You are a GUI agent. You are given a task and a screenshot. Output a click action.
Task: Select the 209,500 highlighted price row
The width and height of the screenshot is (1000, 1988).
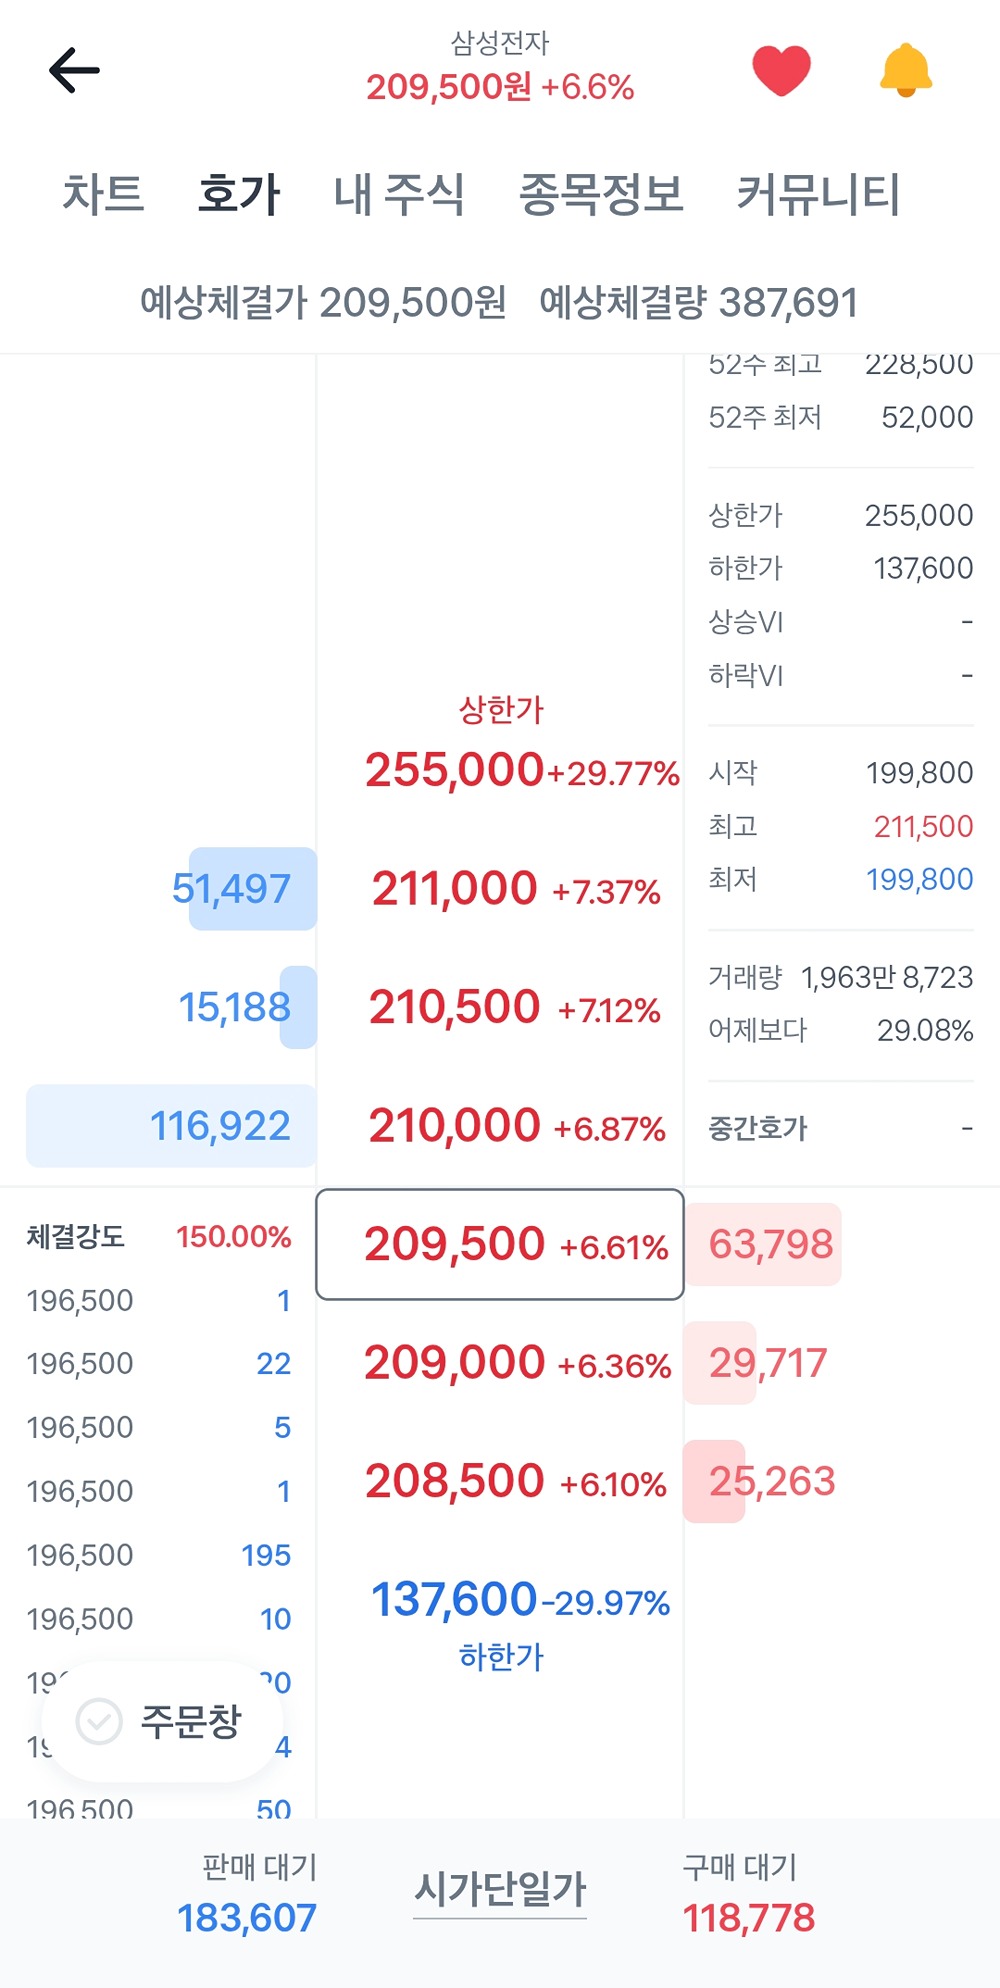point(500,1245)
